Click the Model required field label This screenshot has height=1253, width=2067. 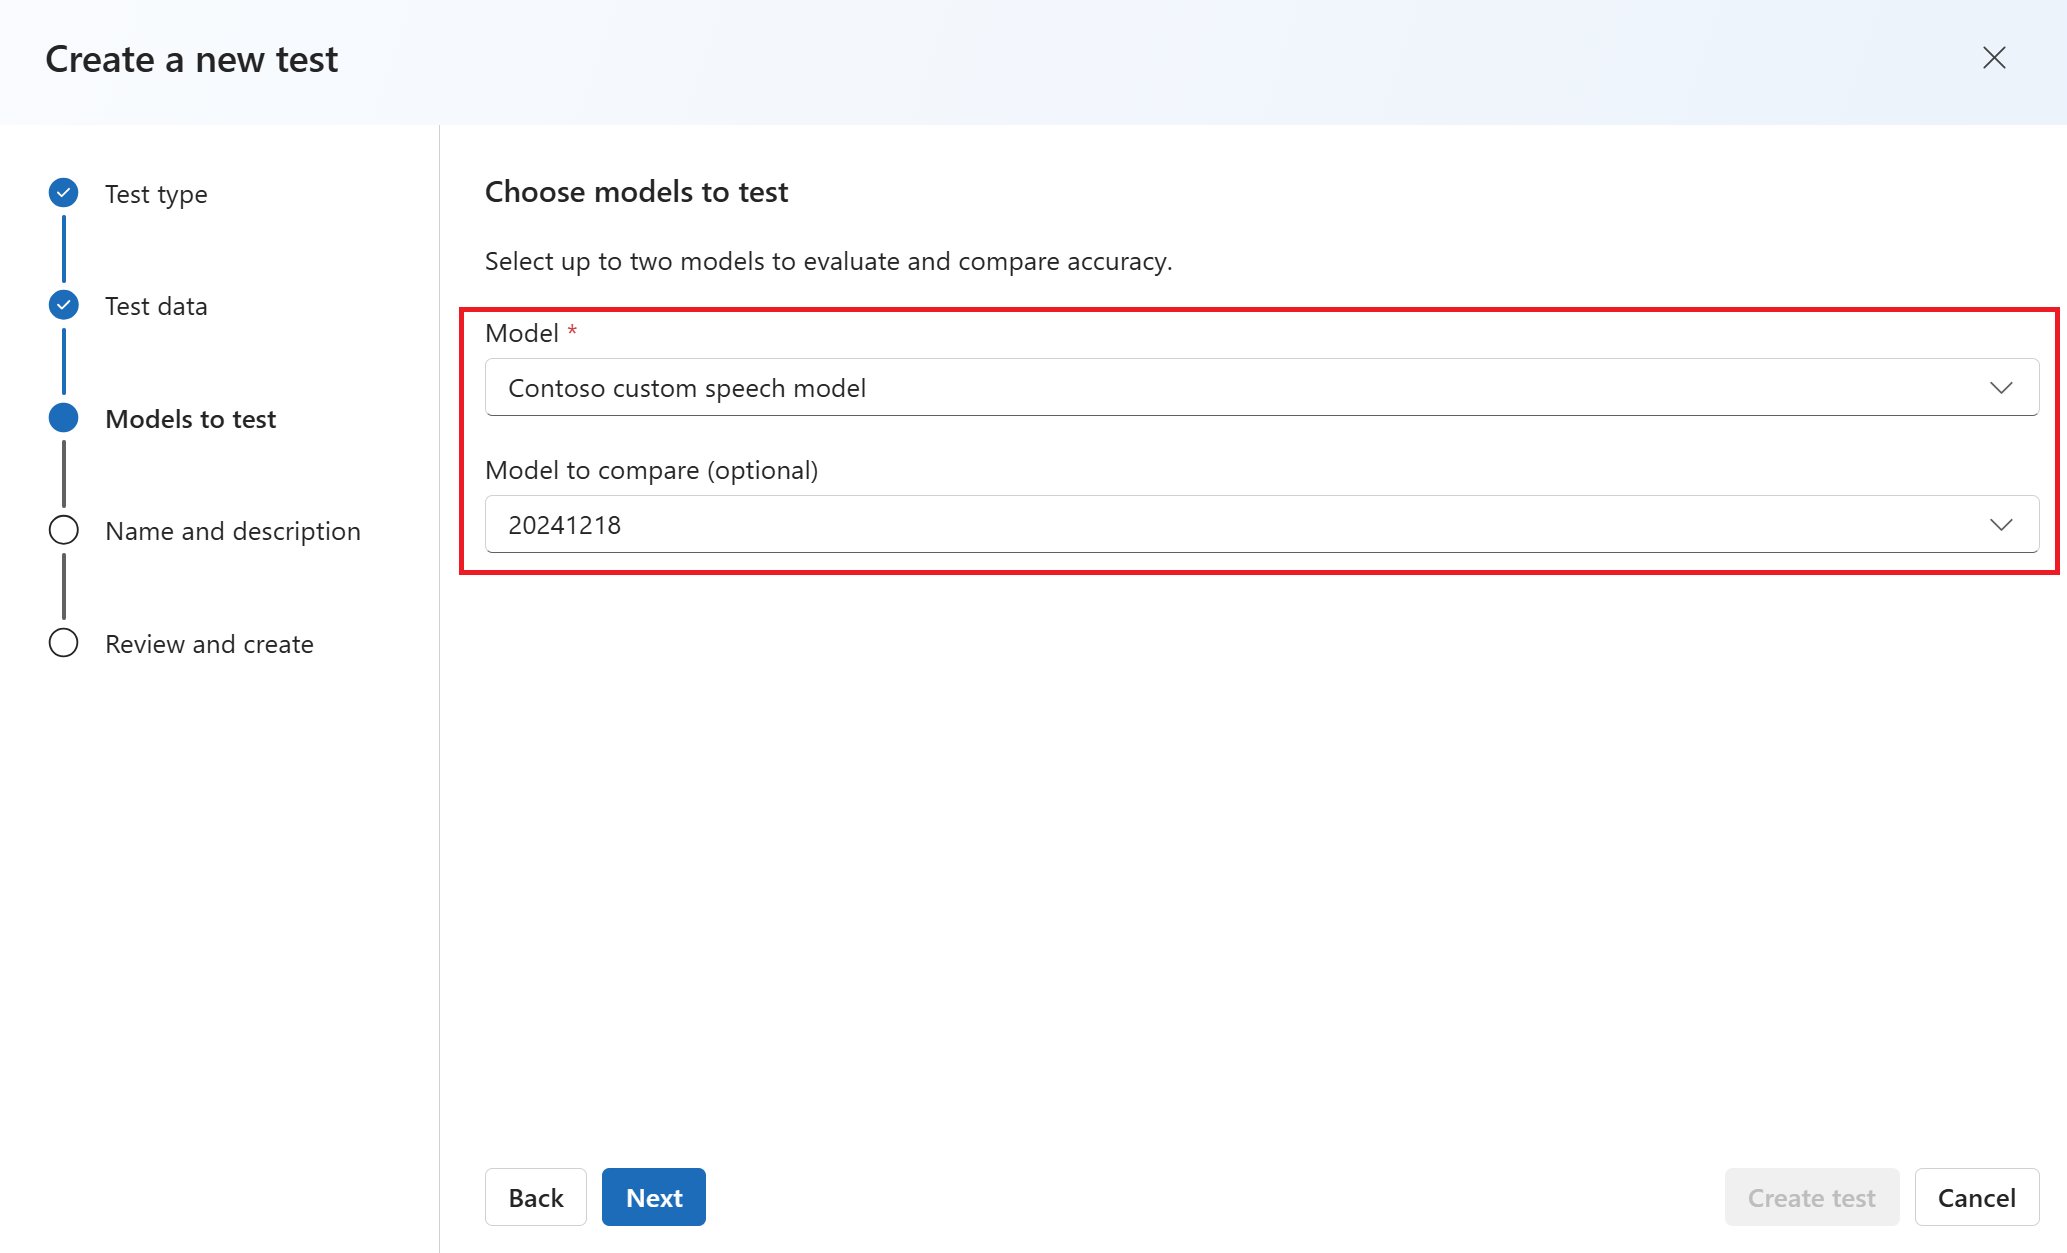tap(531, 333)
